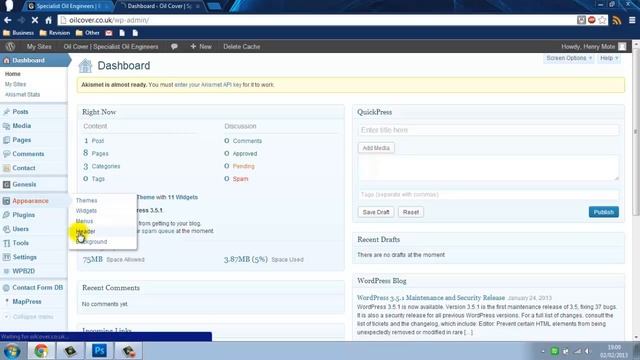Open the RSS feed extension icon

(x=617, y=20)
